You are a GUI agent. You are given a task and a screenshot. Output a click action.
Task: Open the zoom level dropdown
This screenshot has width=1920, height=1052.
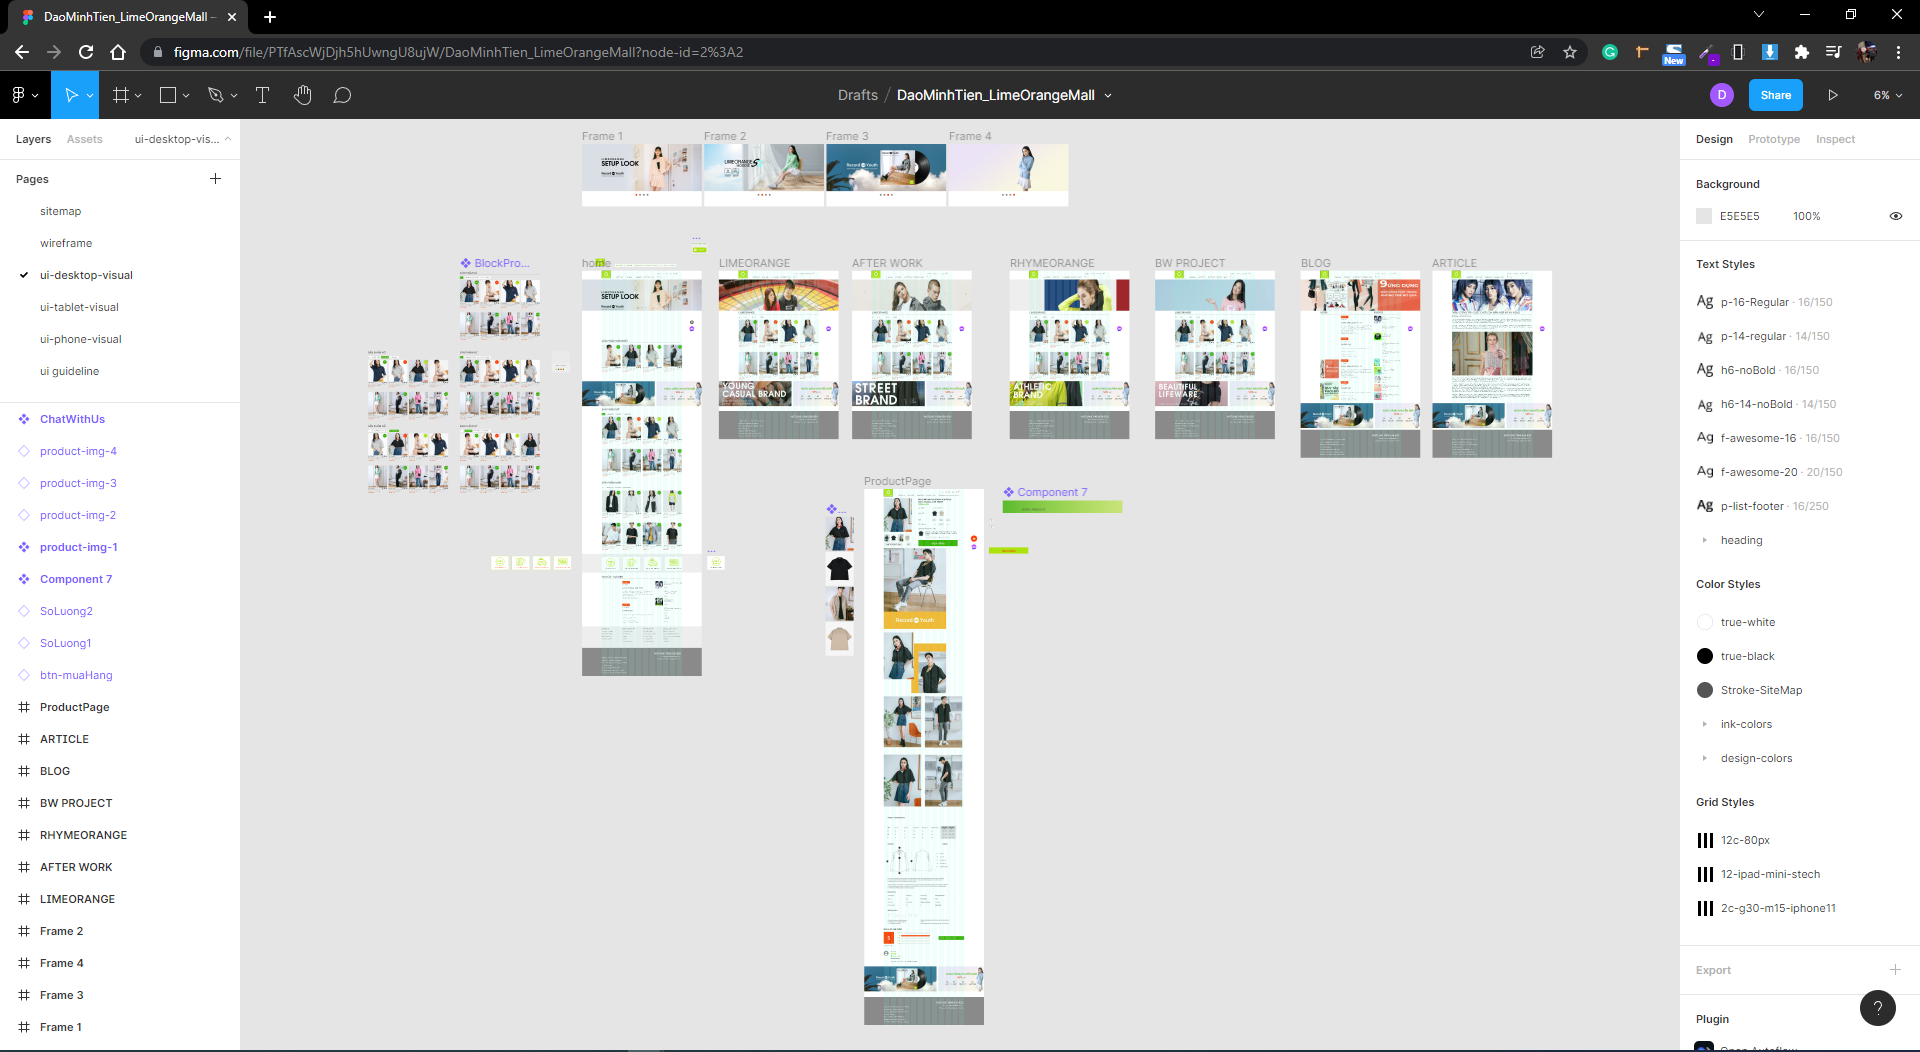click(1887, 95)
